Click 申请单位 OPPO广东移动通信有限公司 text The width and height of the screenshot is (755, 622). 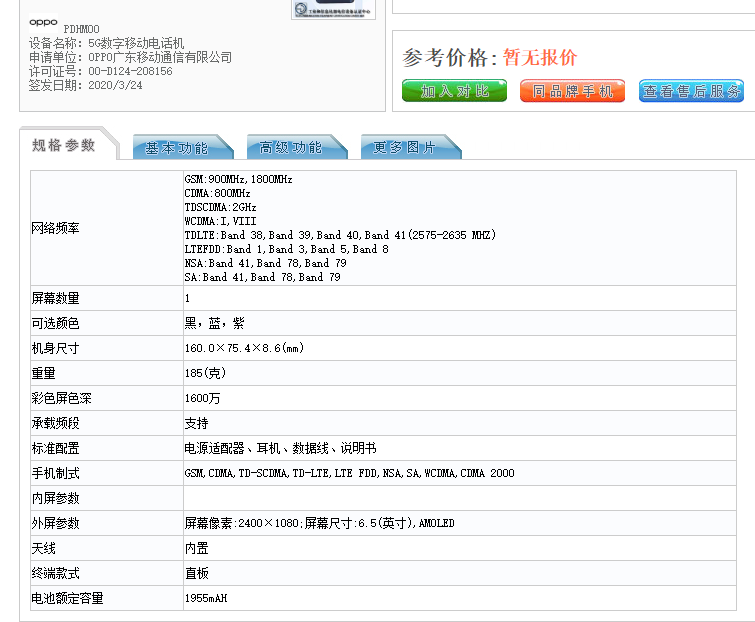130,57
